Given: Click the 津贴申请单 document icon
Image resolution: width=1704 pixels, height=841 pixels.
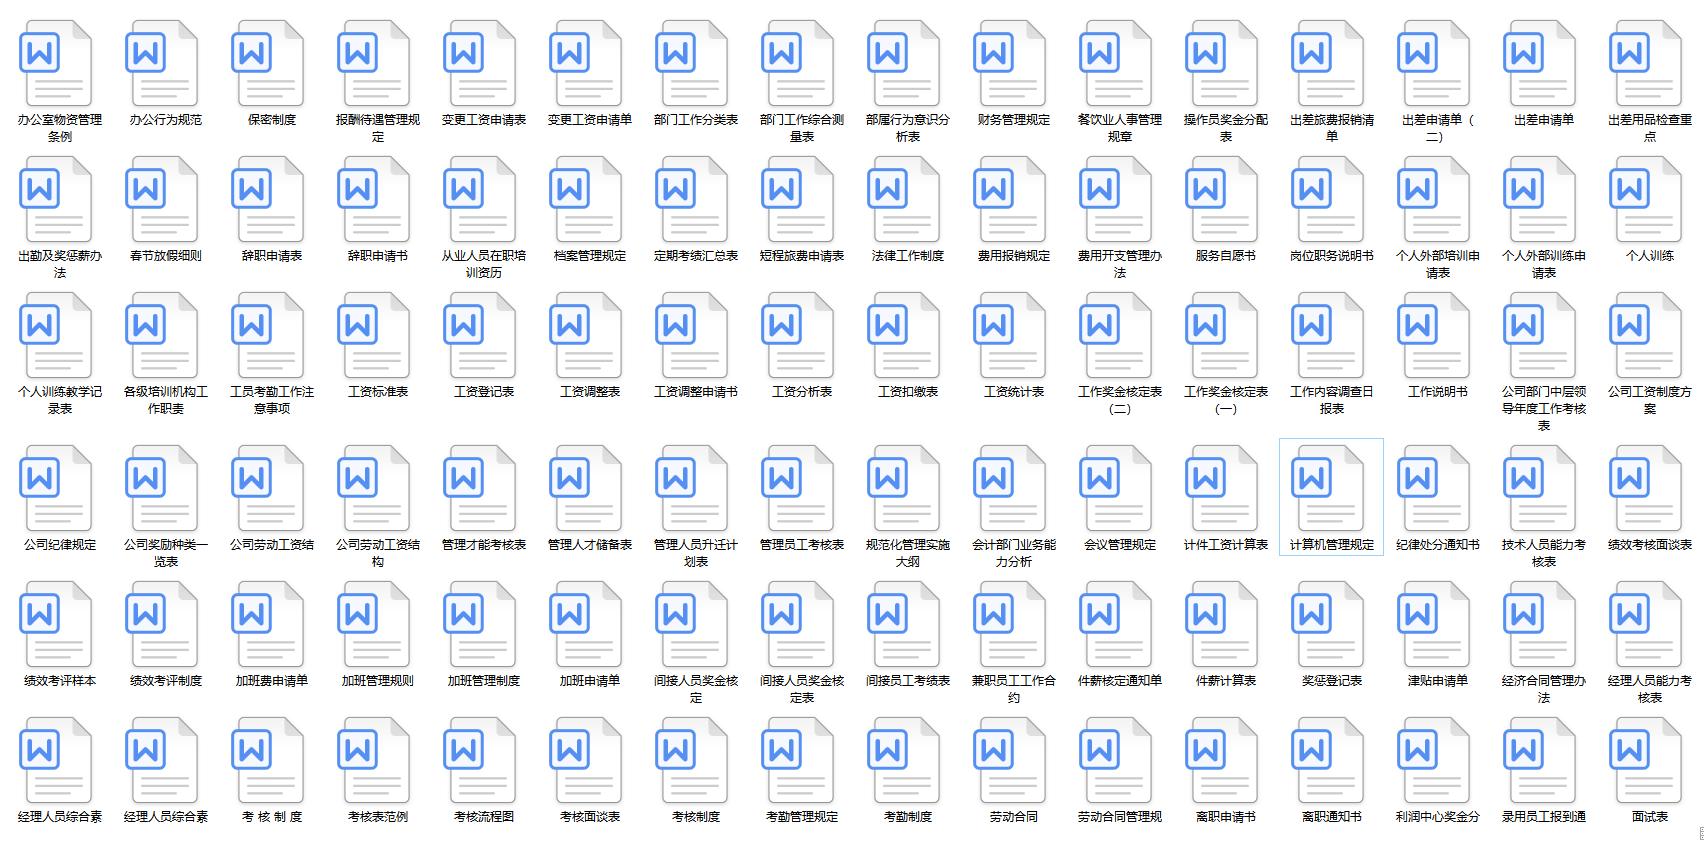Looking at the screenshot, I should pyautogui.click(x=1434, y=624).
